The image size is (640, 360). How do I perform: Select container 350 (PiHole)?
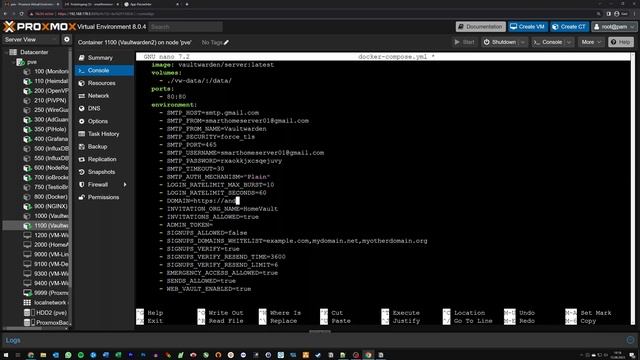(x=50, y=129)
